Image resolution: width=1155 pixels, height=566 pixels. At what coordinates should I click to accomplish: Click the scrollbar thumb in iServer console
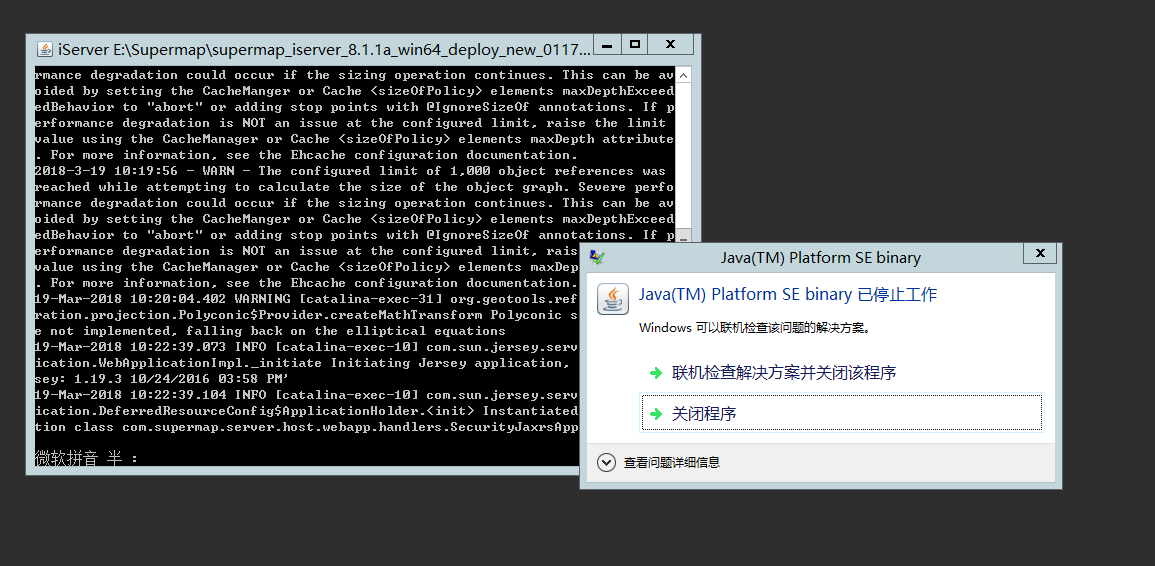point(684,236)
